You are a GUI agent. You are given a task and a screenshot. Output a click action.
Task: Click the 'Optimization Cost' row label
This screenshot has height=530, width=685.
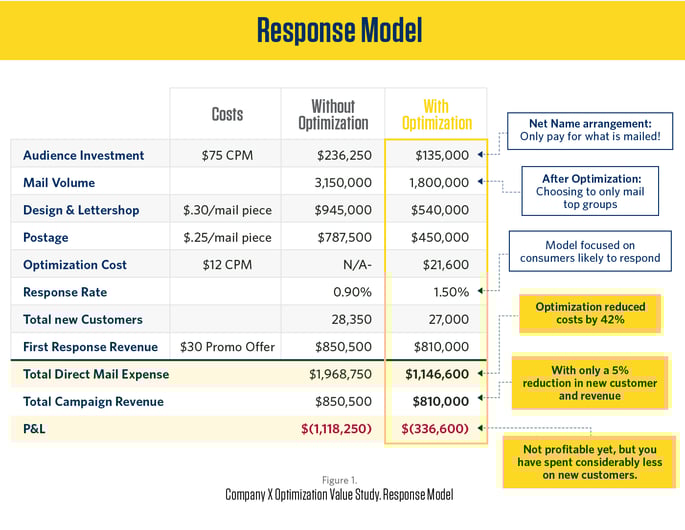75,265
